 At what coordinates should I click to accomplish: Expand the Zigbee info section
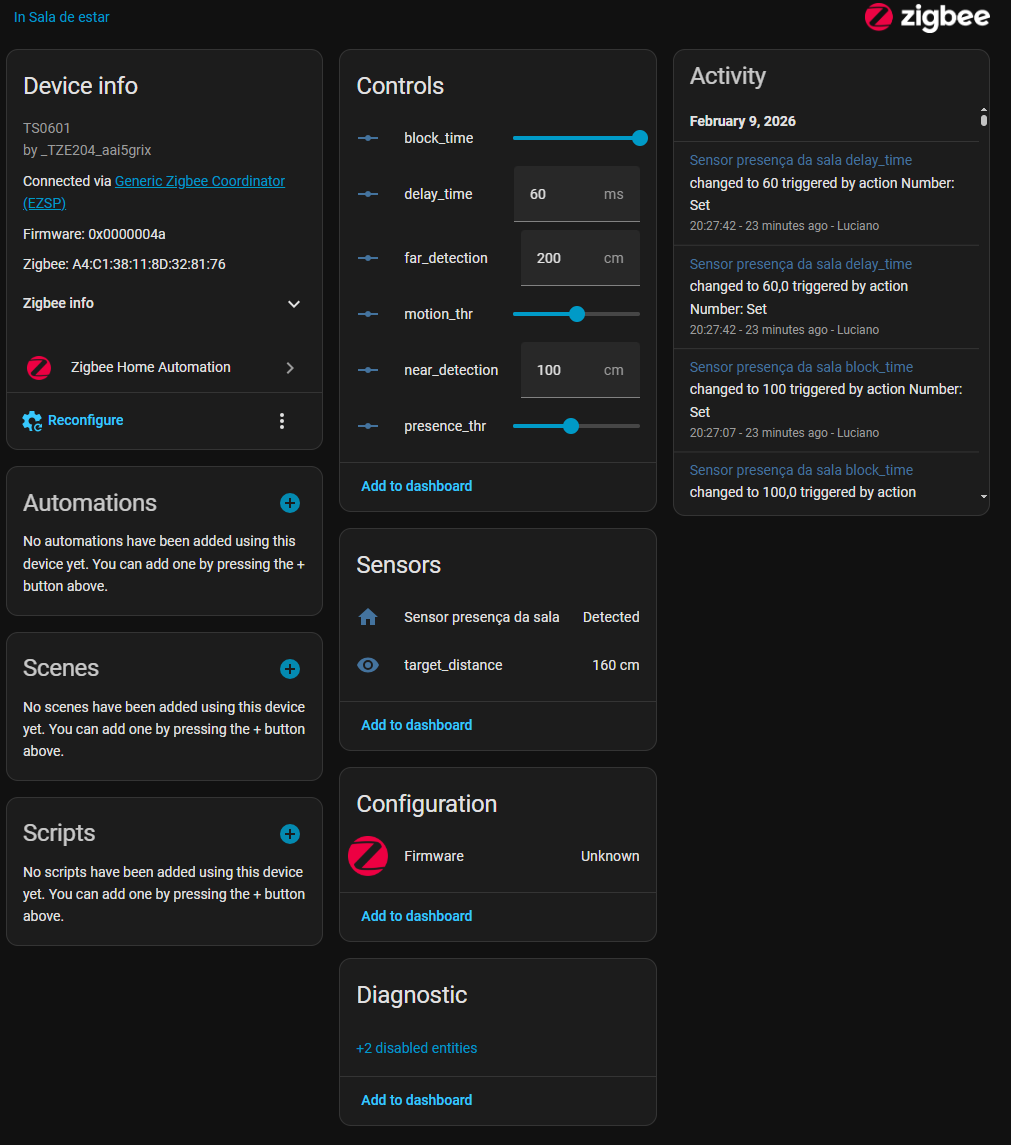(293, 304)
